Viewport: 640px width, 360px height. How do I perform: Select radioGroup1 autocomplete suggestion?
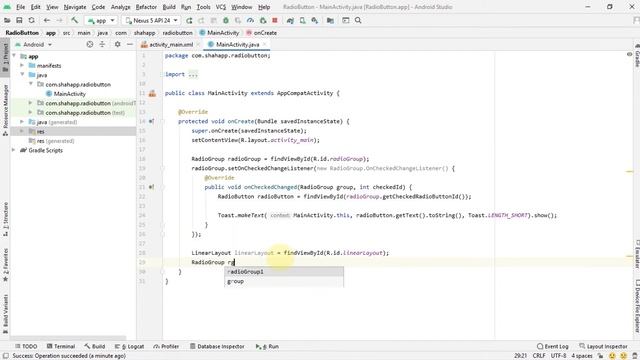284,271
